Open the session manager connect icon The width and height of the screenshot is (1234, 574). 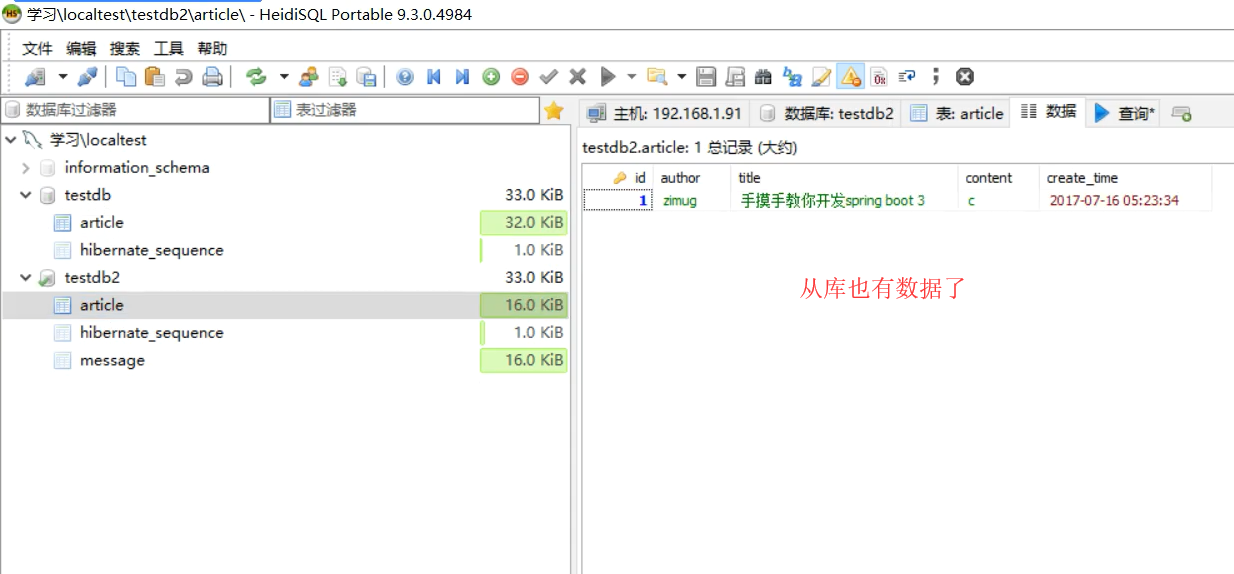pyautogui.click(x=35, y=77)
